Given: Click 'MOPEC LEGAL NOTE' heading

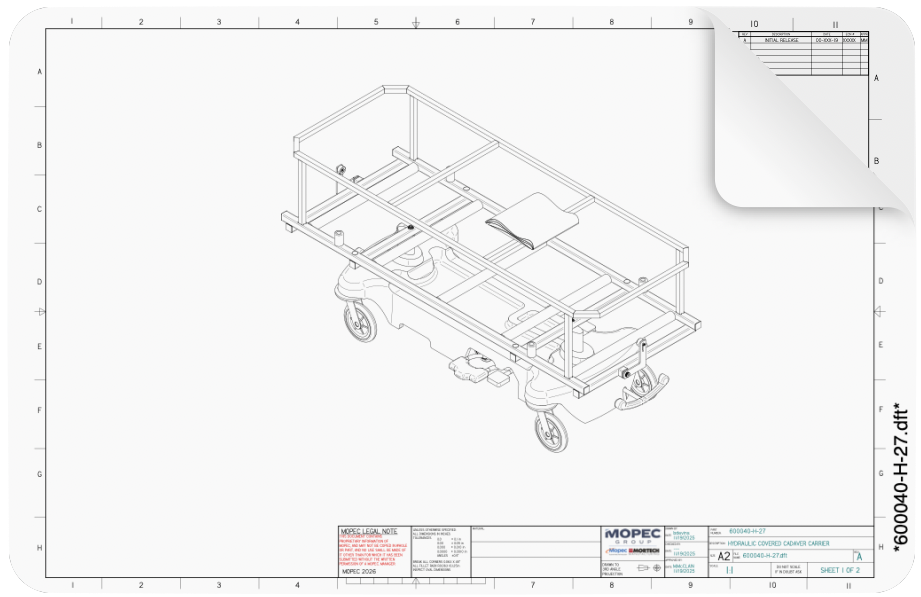Looking at the screenshot, I should click(x=369, y=531).
